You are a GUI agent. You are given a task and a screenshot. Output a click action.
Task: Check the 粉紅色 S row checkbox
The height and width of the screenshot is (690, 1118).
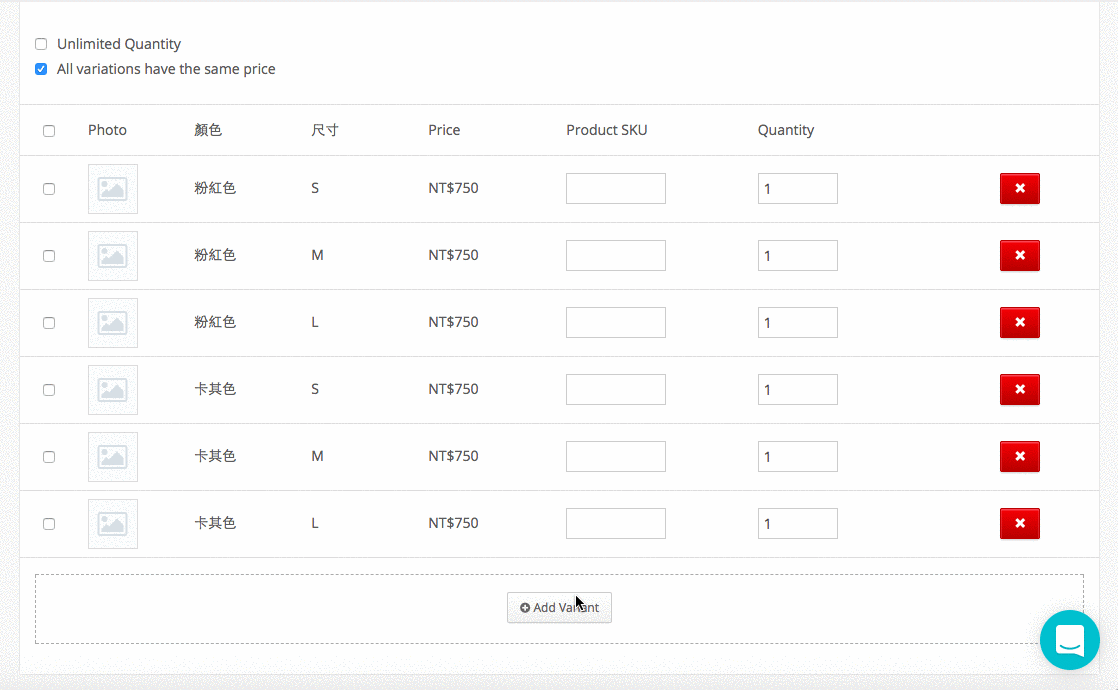49,189
